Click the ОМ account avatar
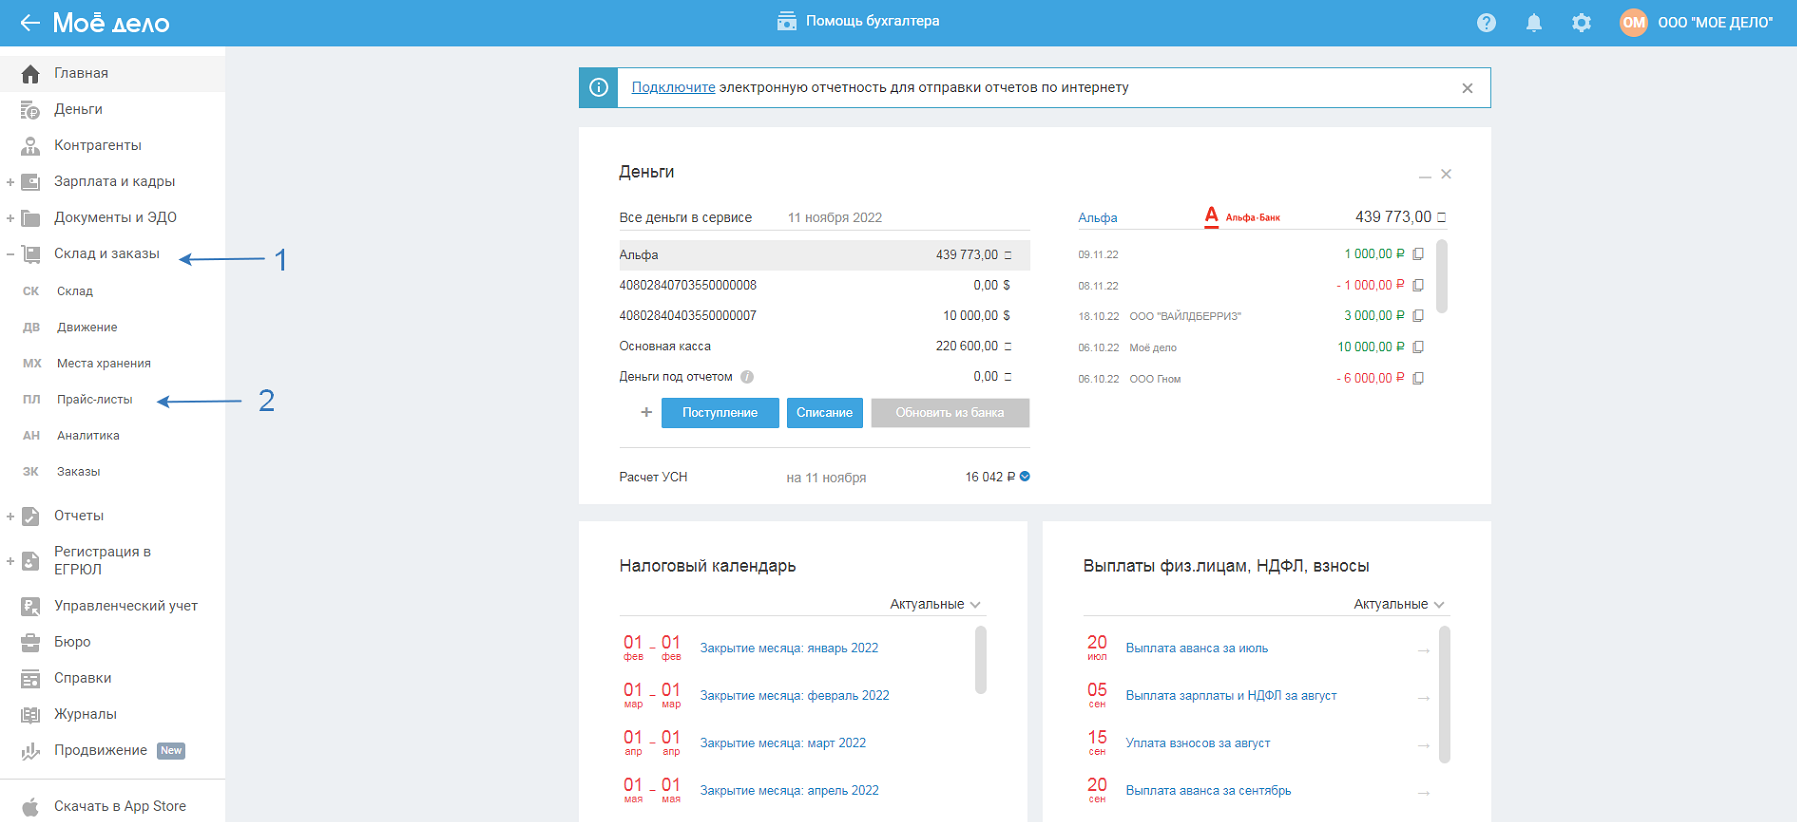 (1633, 22)
